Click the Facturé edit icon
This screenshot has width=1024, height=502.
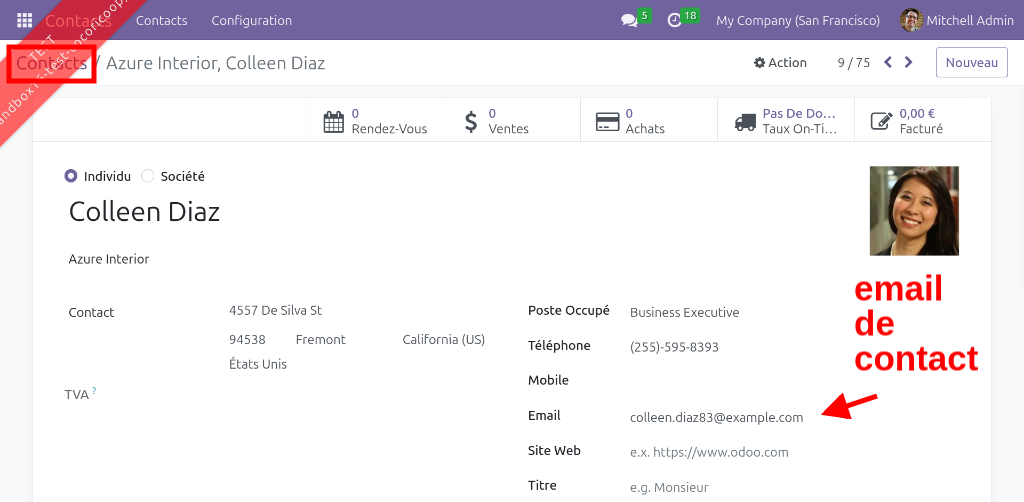(881, 122)
